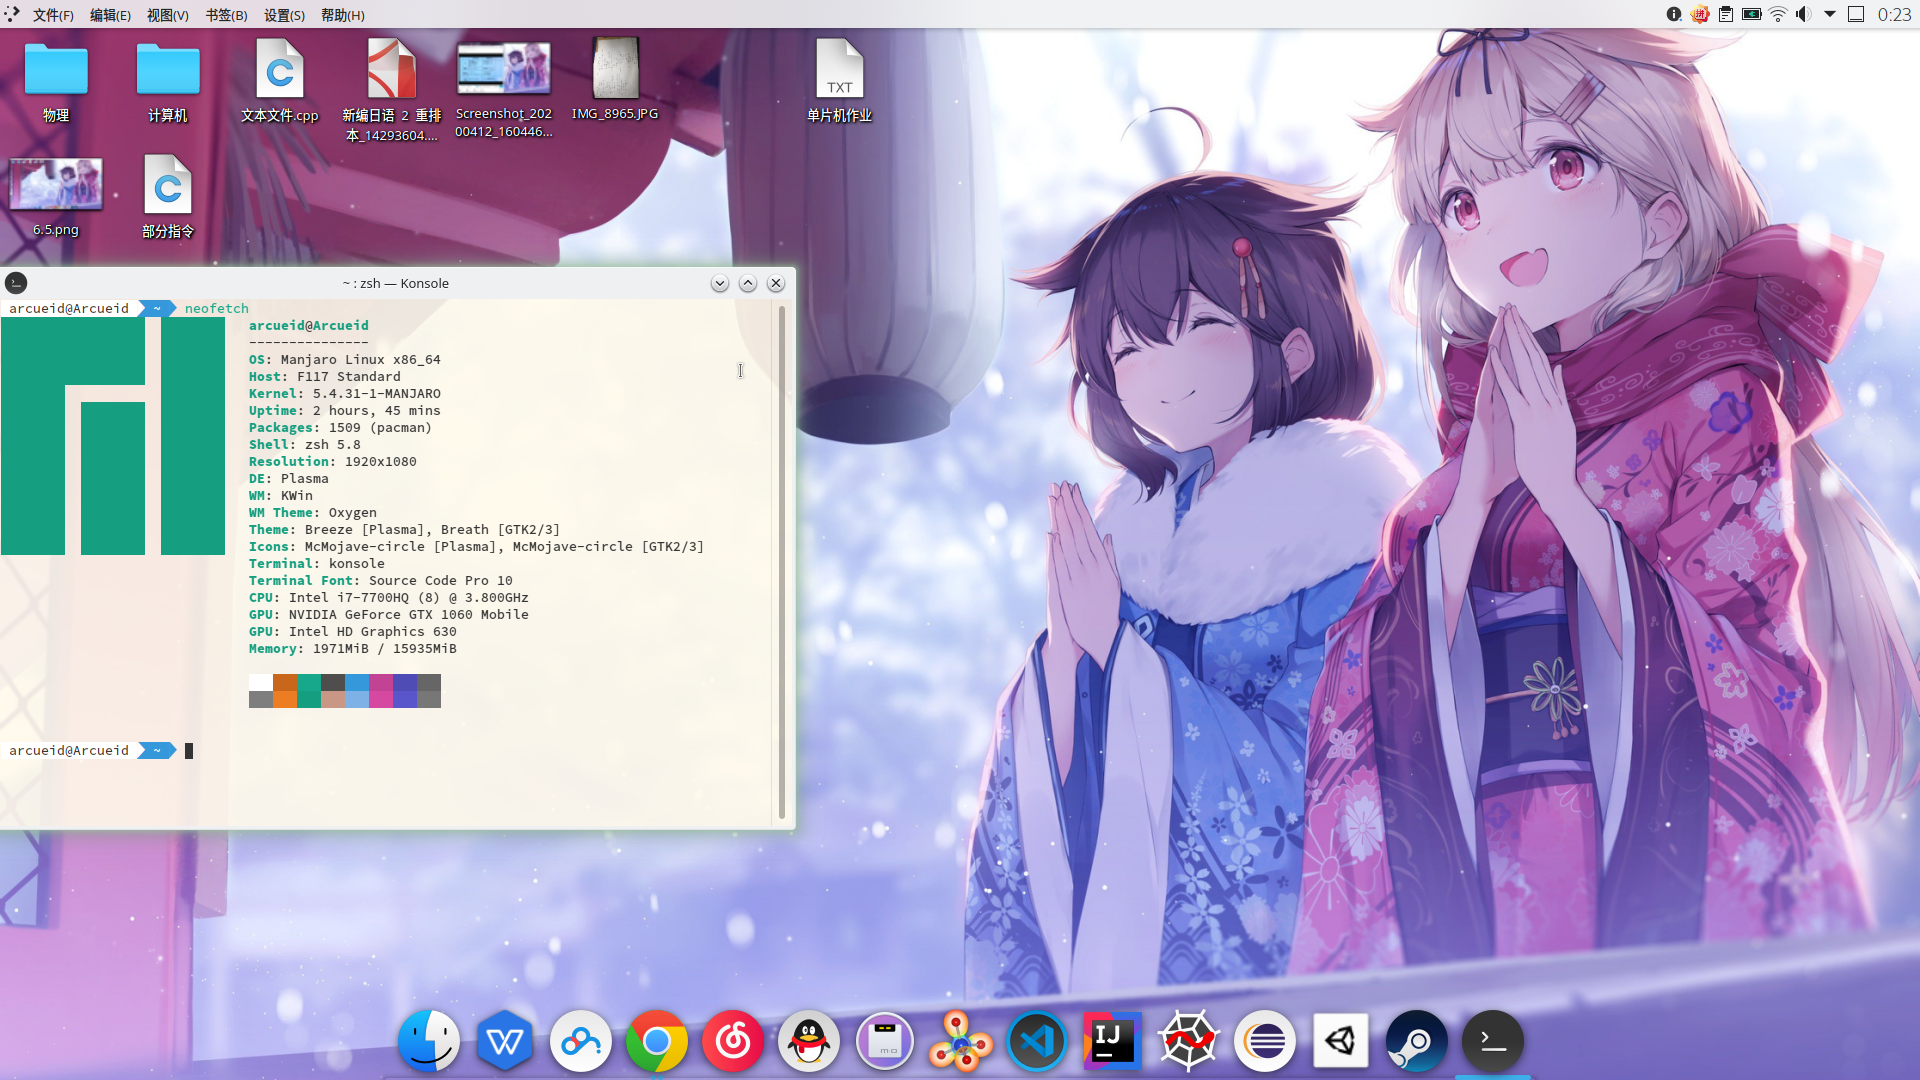Toggle the Wi-Fi network tray icon

click(x=1777, y=14)
